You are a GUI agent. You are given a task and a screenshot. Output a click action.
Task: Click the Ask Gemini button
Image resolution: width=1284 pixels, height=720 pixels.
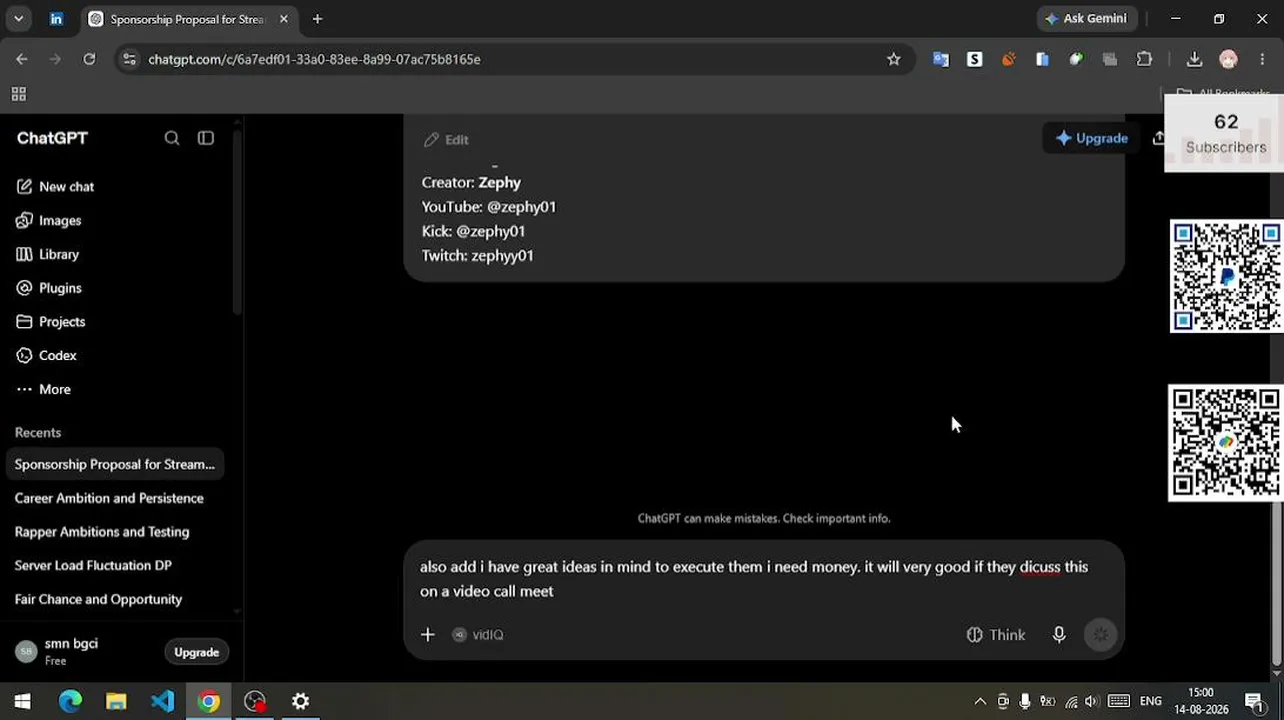(1086, 19)
